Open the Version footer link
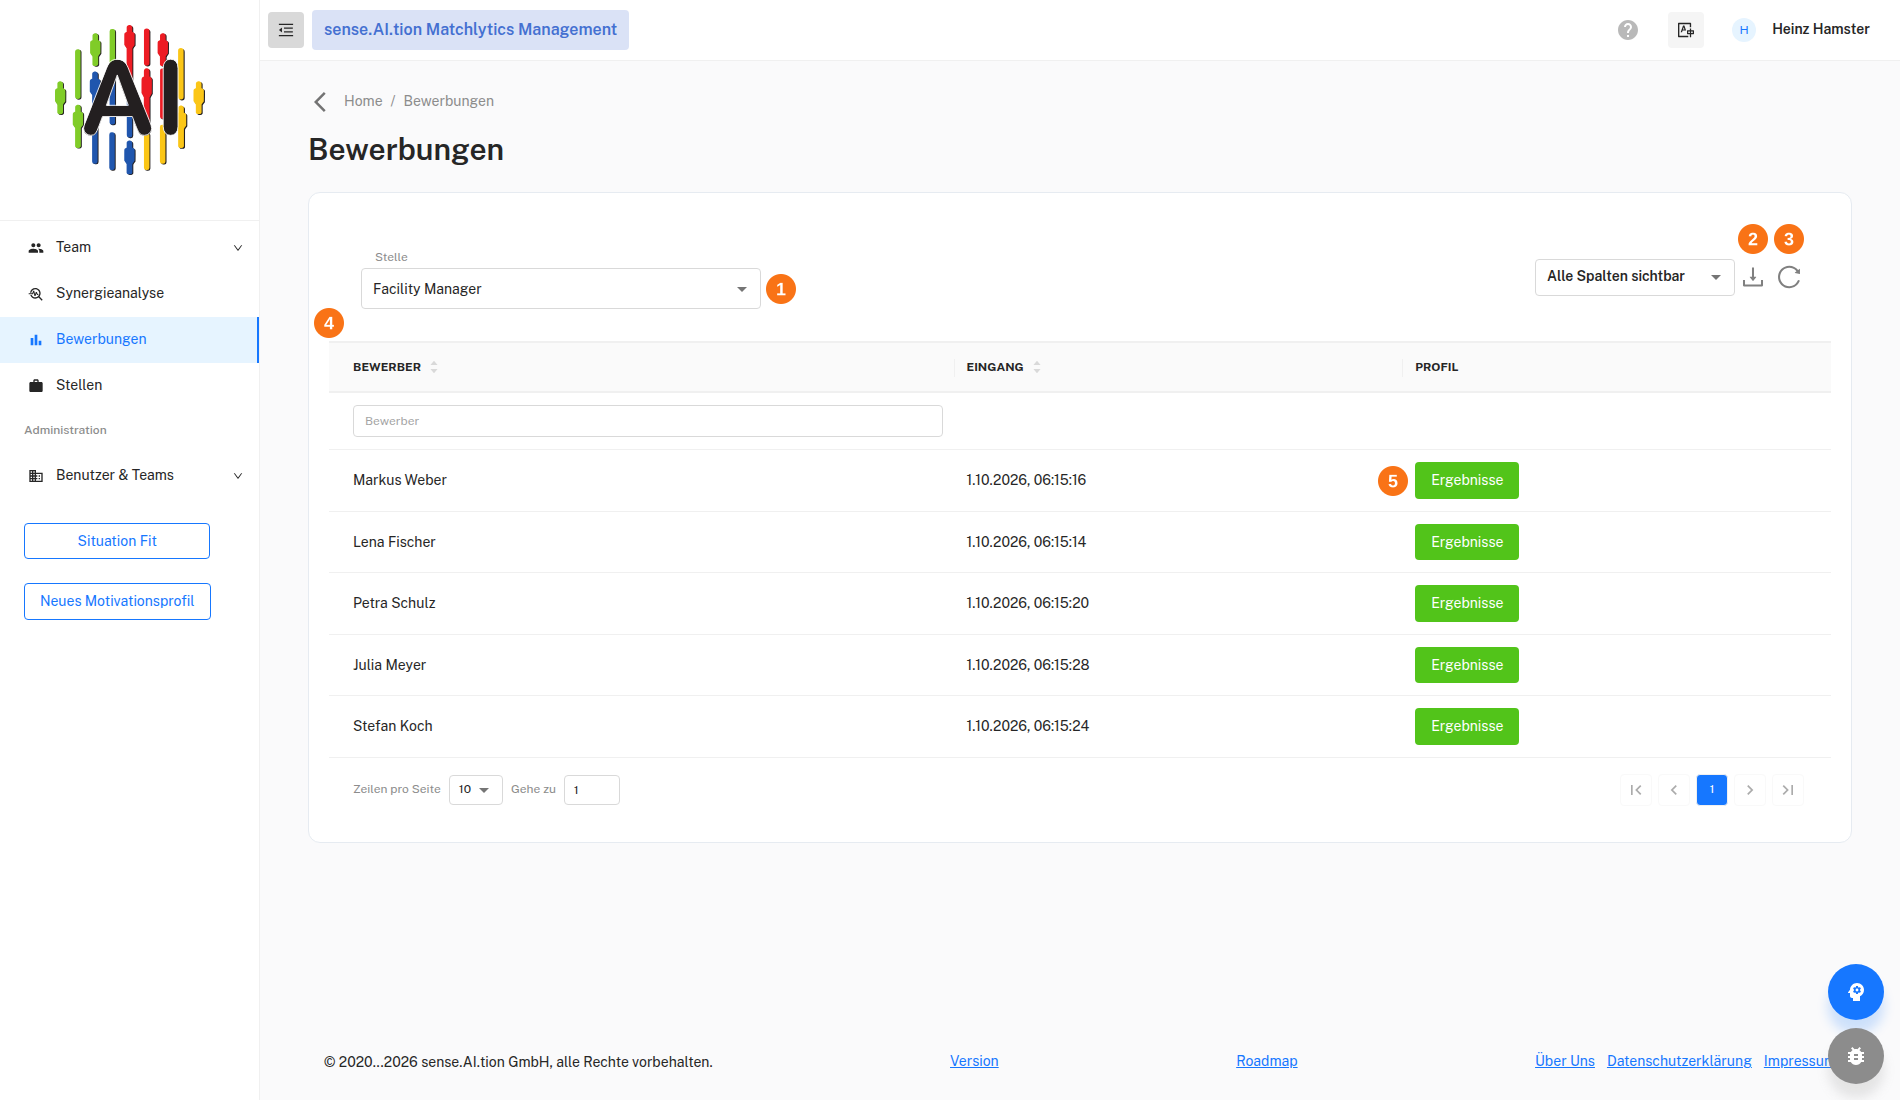This screenshot has height=1100, width=1900. (974, 1061)
